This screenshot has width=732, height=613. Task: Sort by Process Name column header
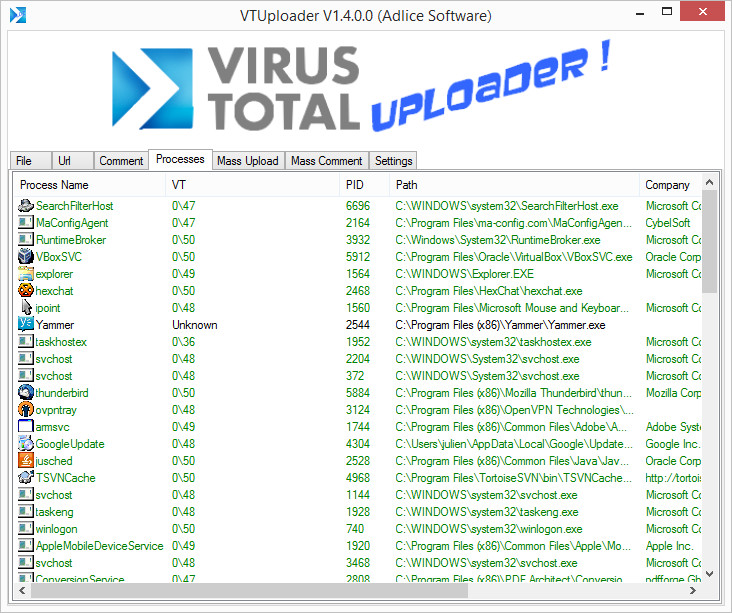tap(89, 185)
